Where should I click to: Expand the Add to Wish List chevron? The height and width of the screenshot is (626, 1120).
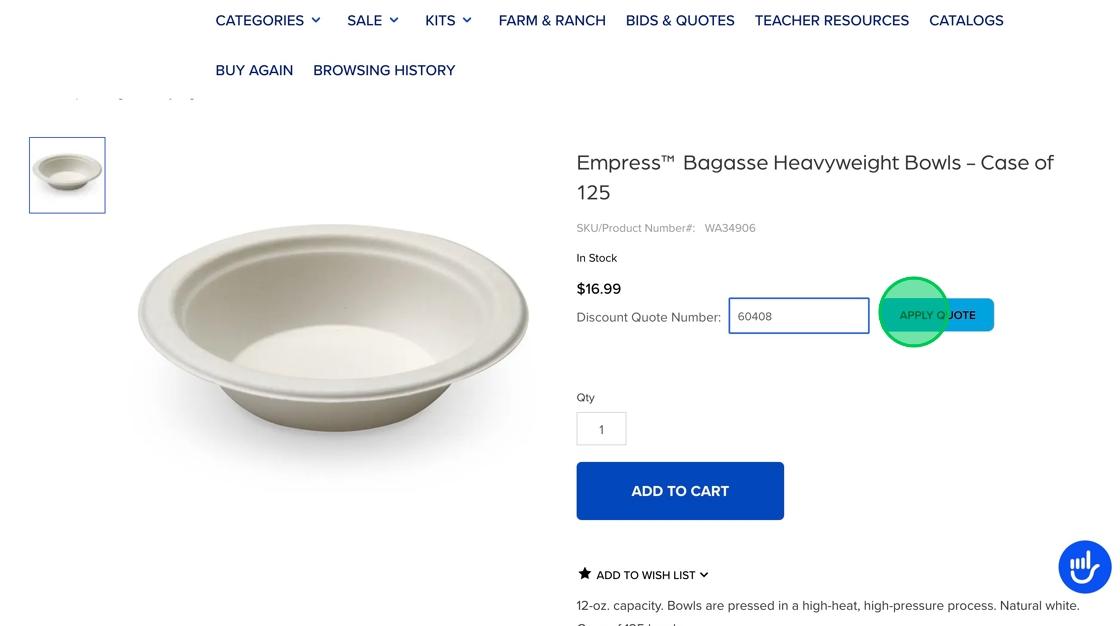tap(704, 575)
